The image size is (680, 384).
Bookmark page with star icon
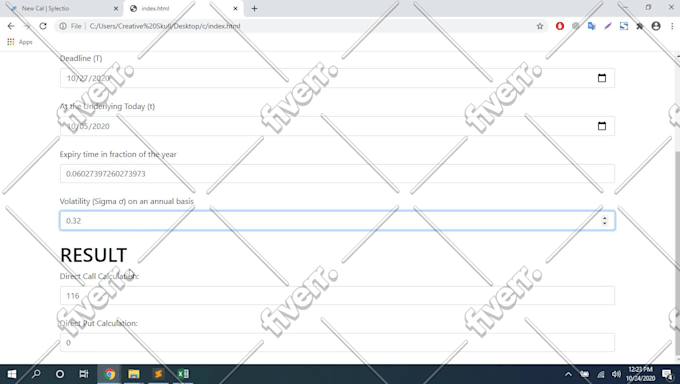pyautogui.click(x=540, y=26)
